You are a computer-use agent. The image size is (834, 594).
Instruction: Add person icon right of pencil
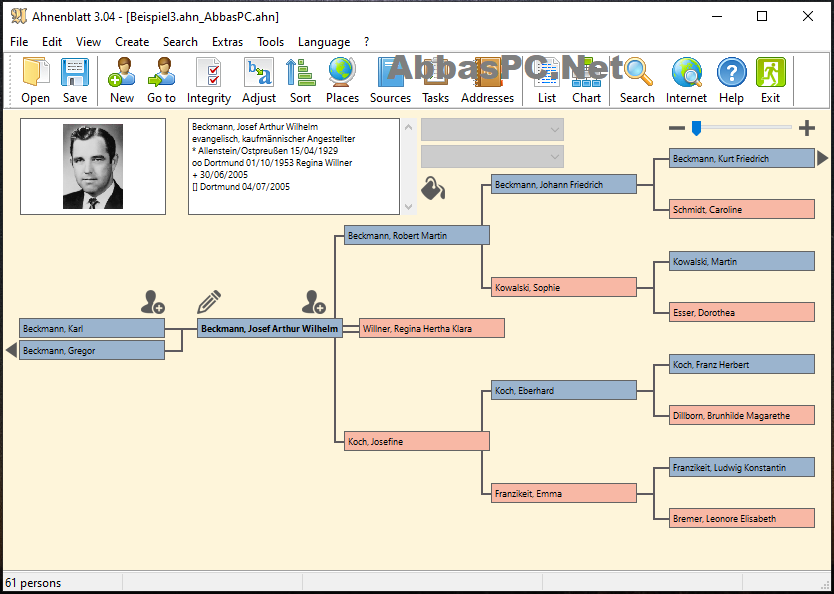pyautogui.click(x=313, y=302)
